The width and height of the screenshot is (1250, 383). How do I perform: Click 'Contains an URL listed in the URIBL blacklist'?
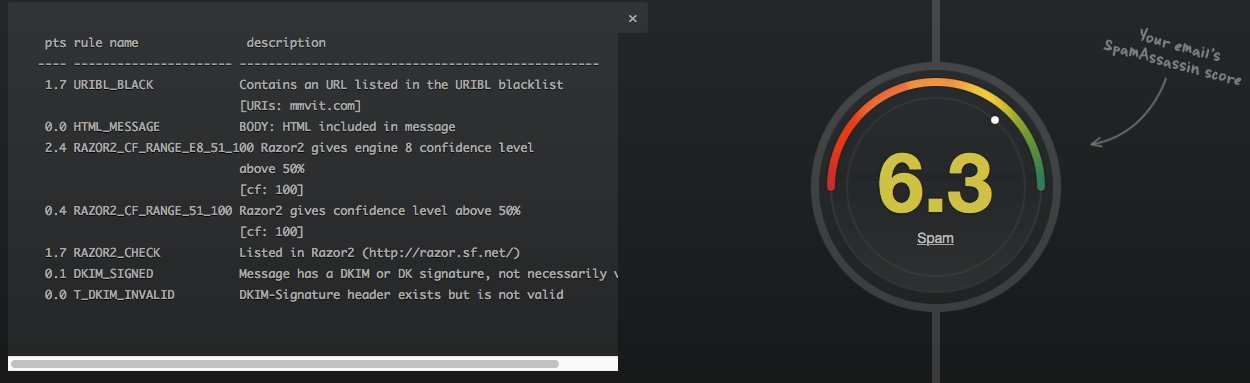tap(401, 85)
